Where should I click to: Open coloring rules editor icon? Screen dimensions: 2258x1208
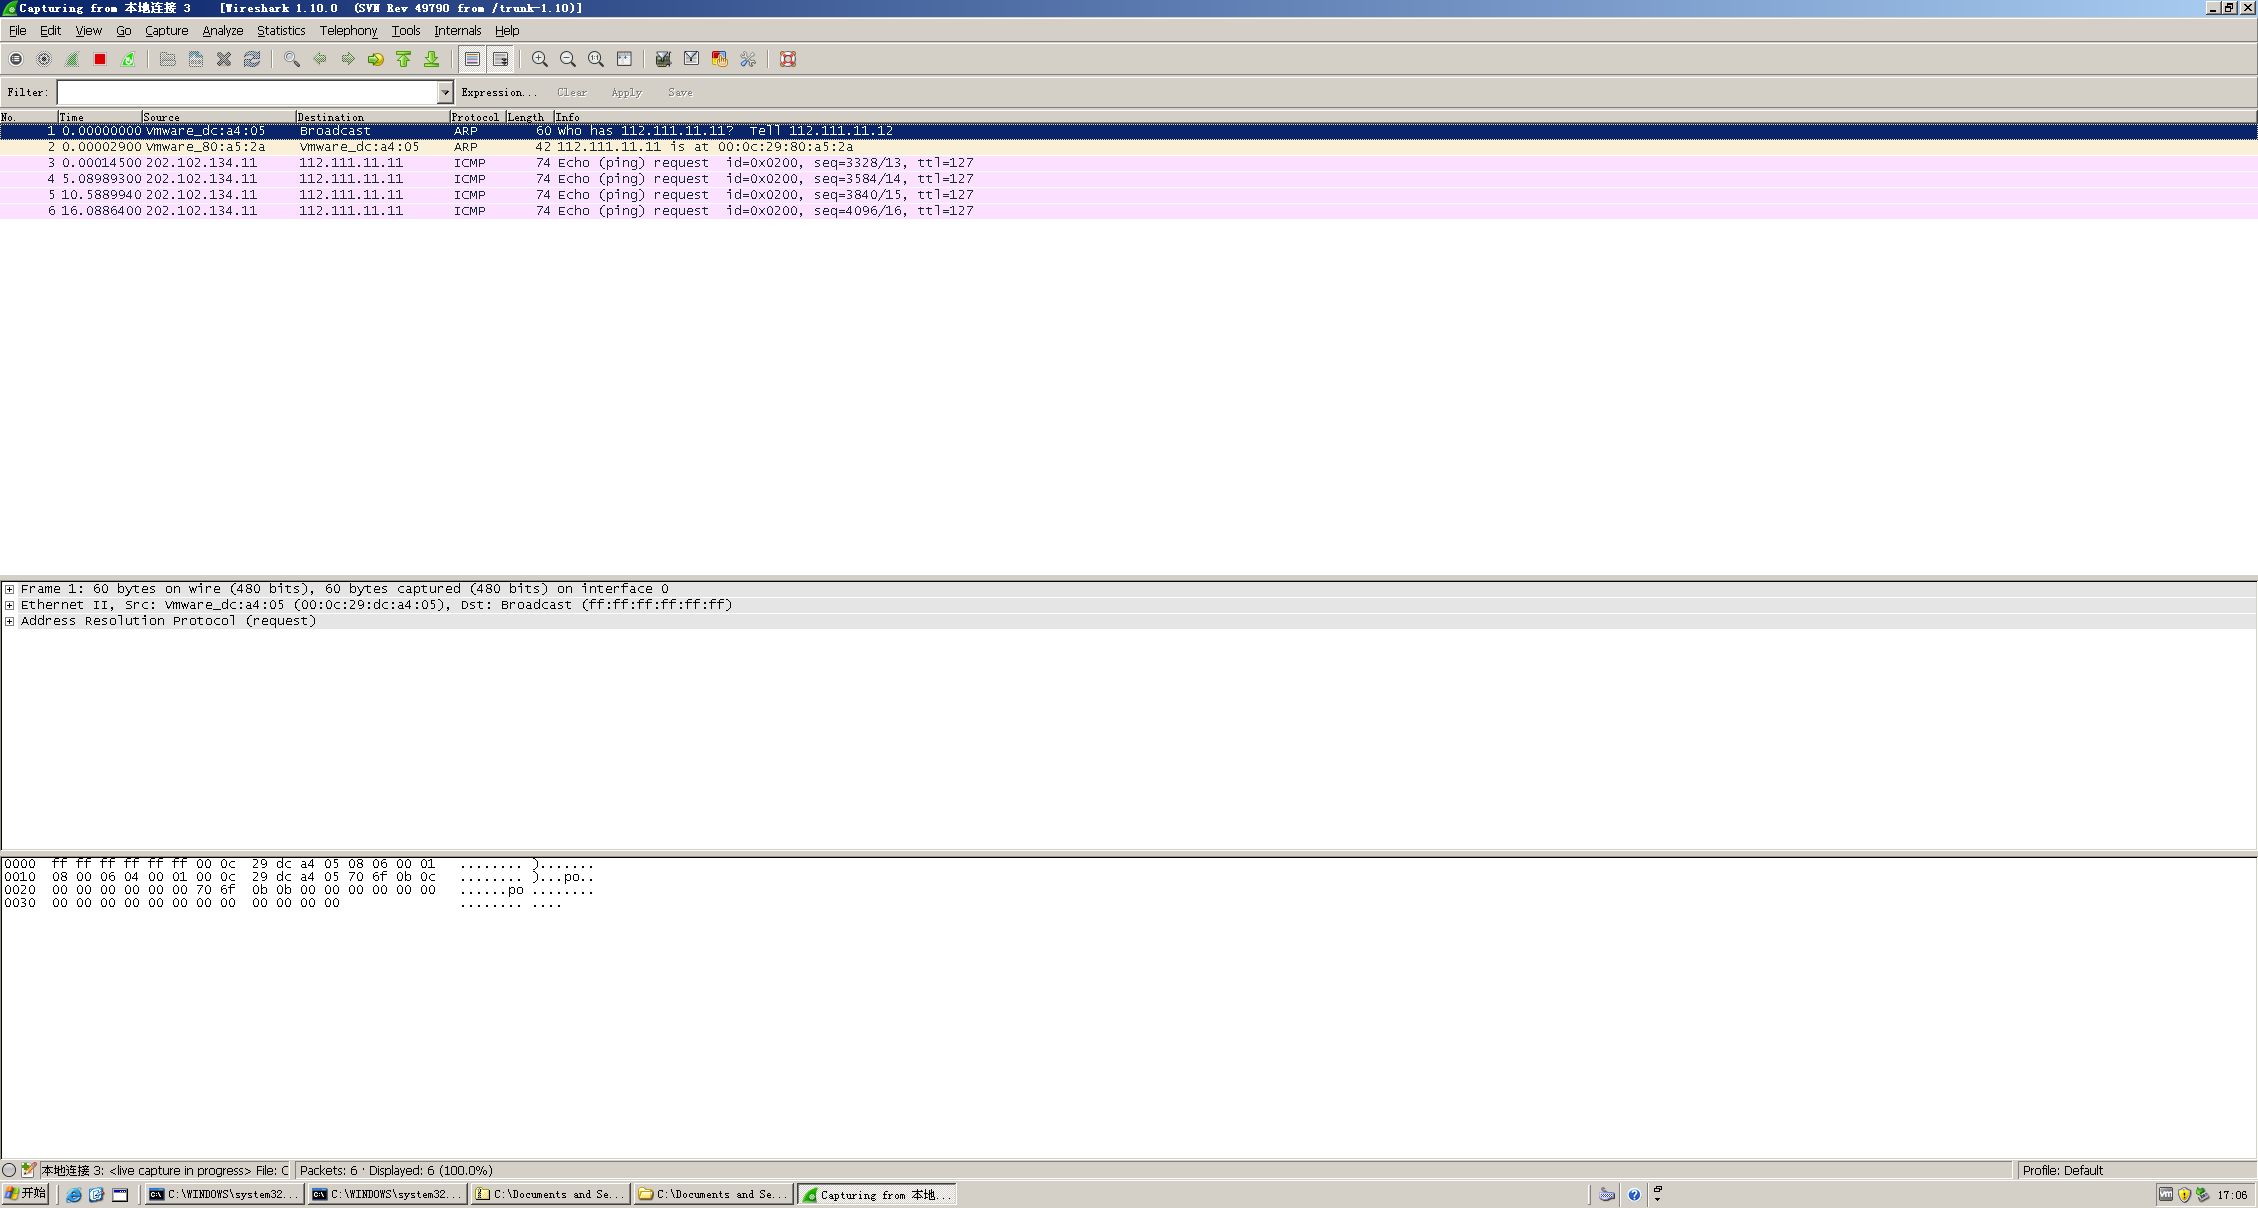[x=719, y=59]
